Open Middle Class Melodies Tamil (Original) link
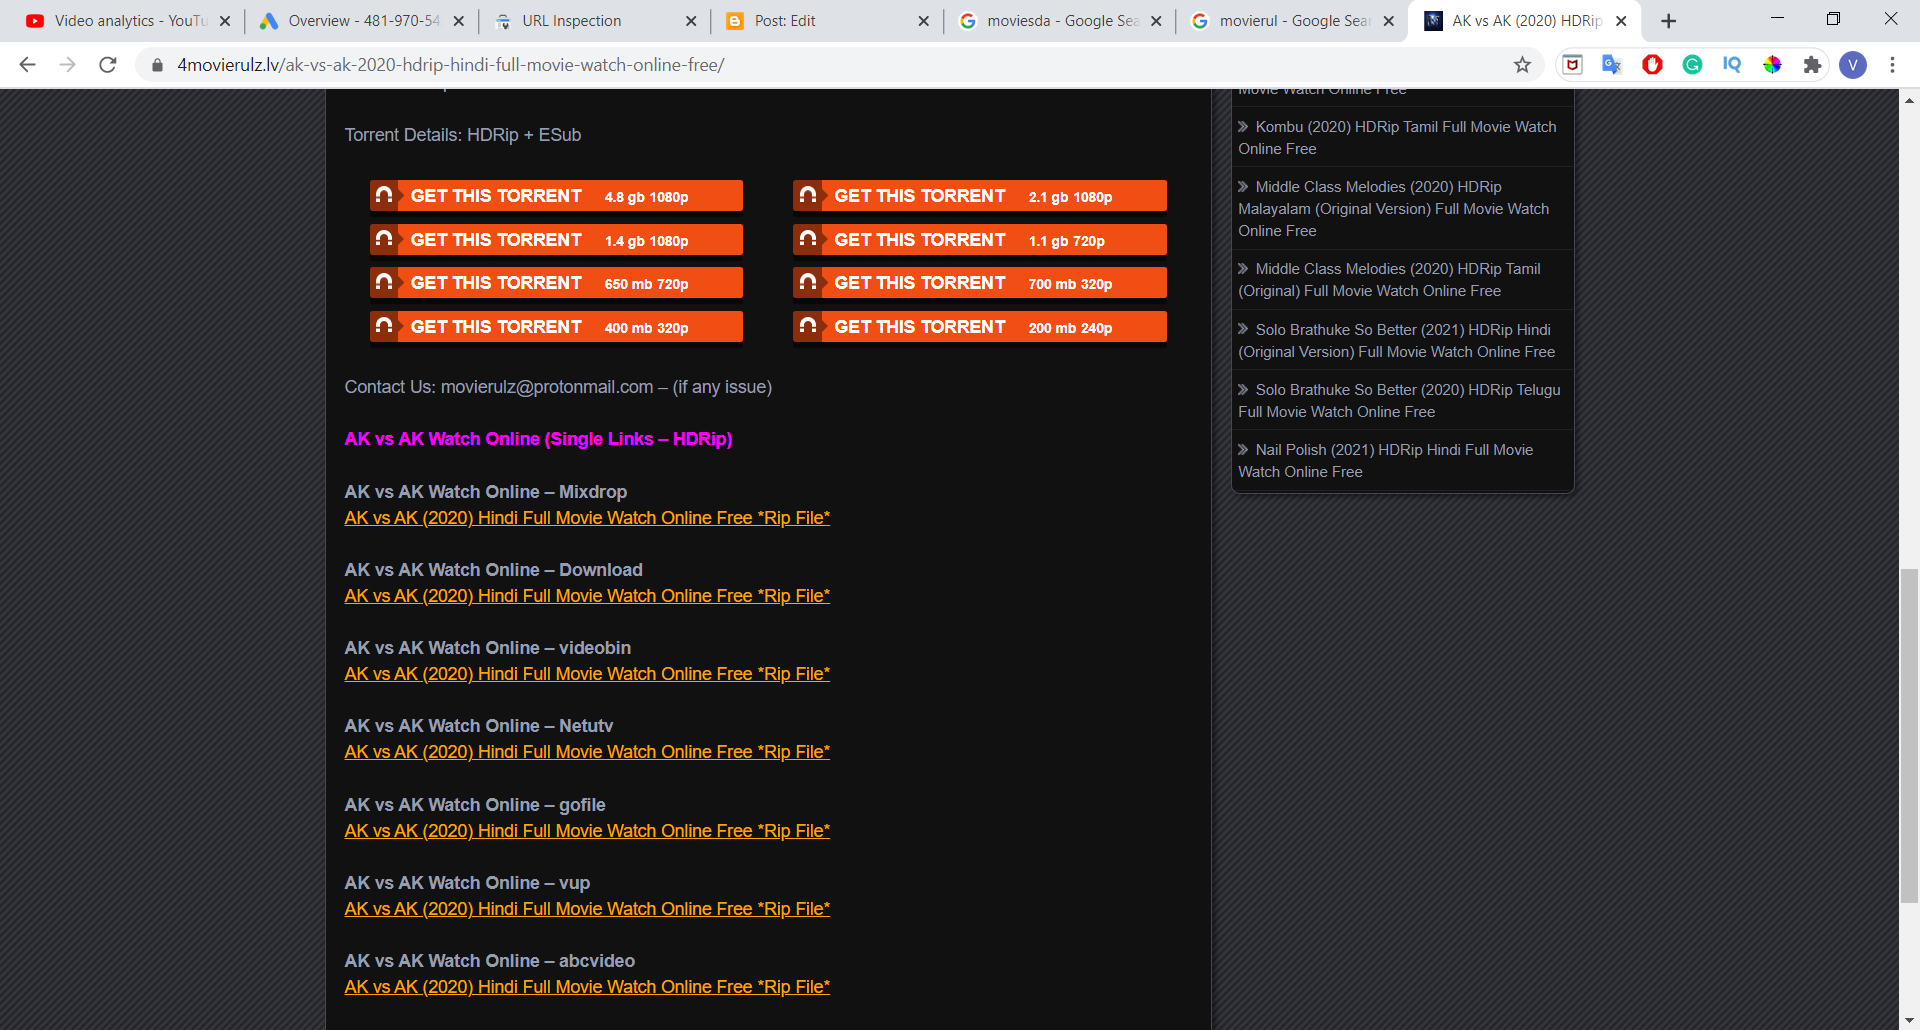The height and width of the screenshot is (1030, 1920). 1389,280
